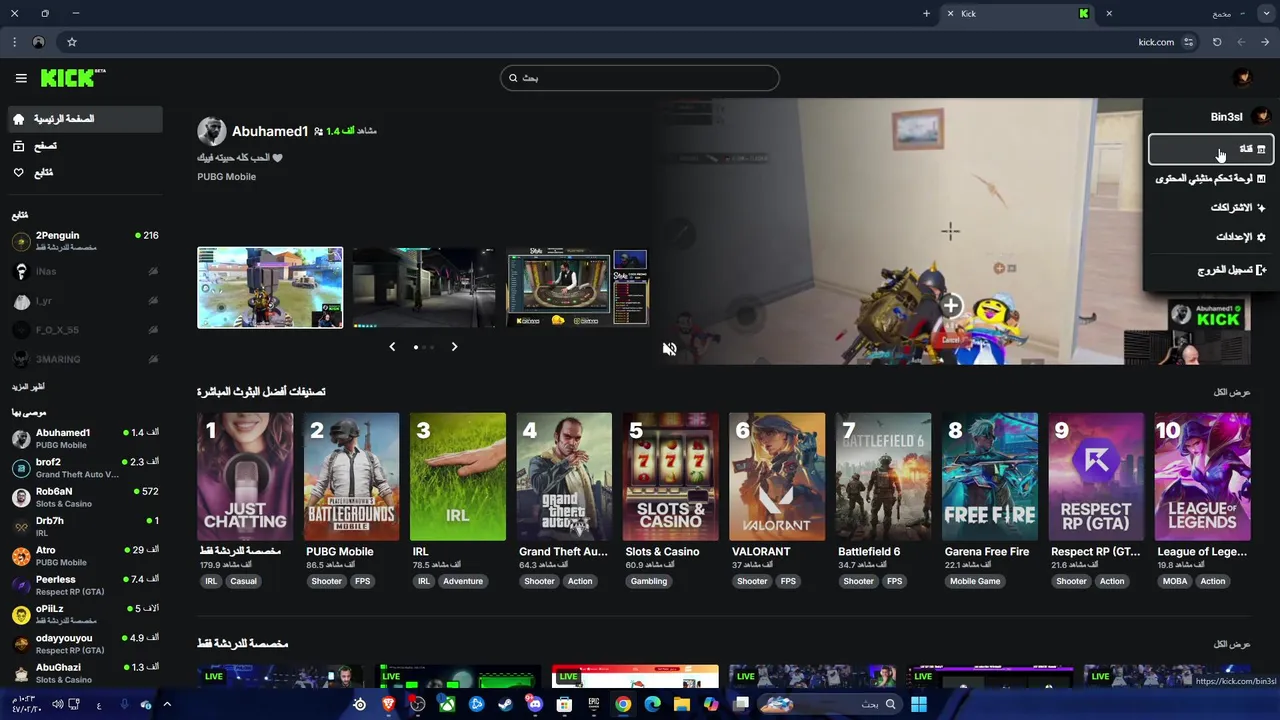Click the MOBA tag under League of Legends
This screenshot has width=1280, height=720.
point(1175,581)
